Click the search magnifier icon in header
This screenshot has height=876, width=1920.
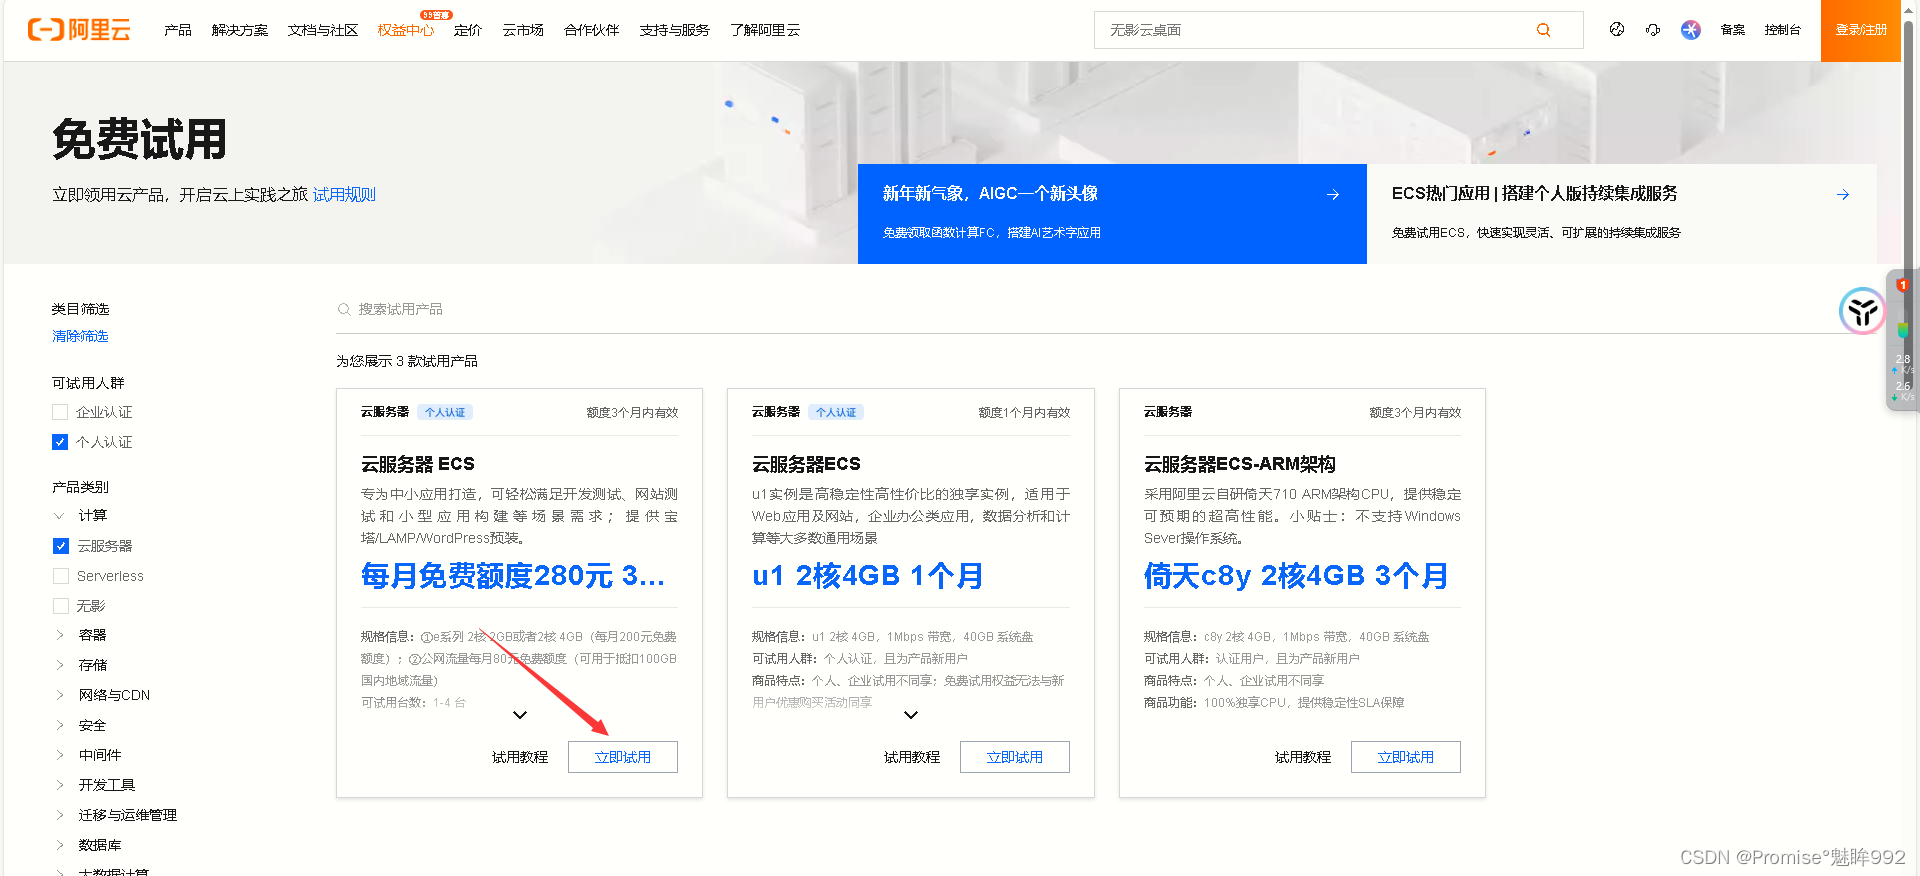(x=1543, y=30)
